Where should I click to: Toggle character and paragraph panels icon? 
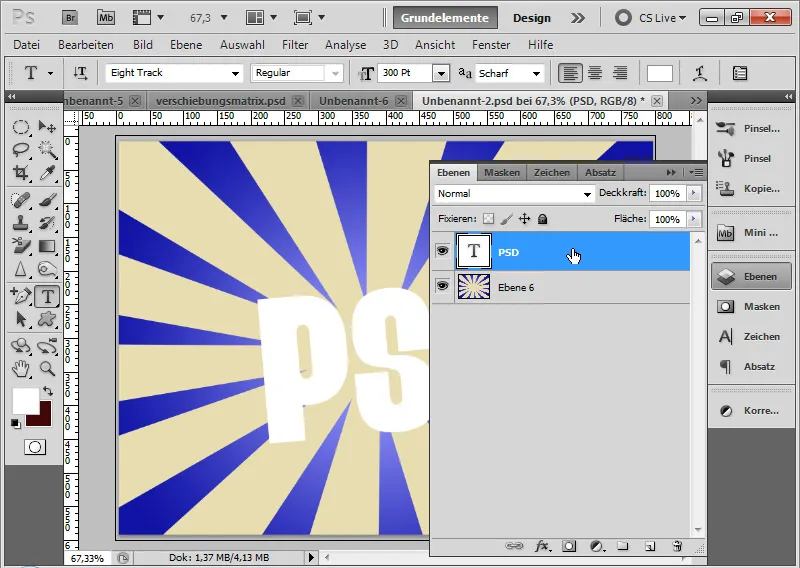tap(740, 73)
